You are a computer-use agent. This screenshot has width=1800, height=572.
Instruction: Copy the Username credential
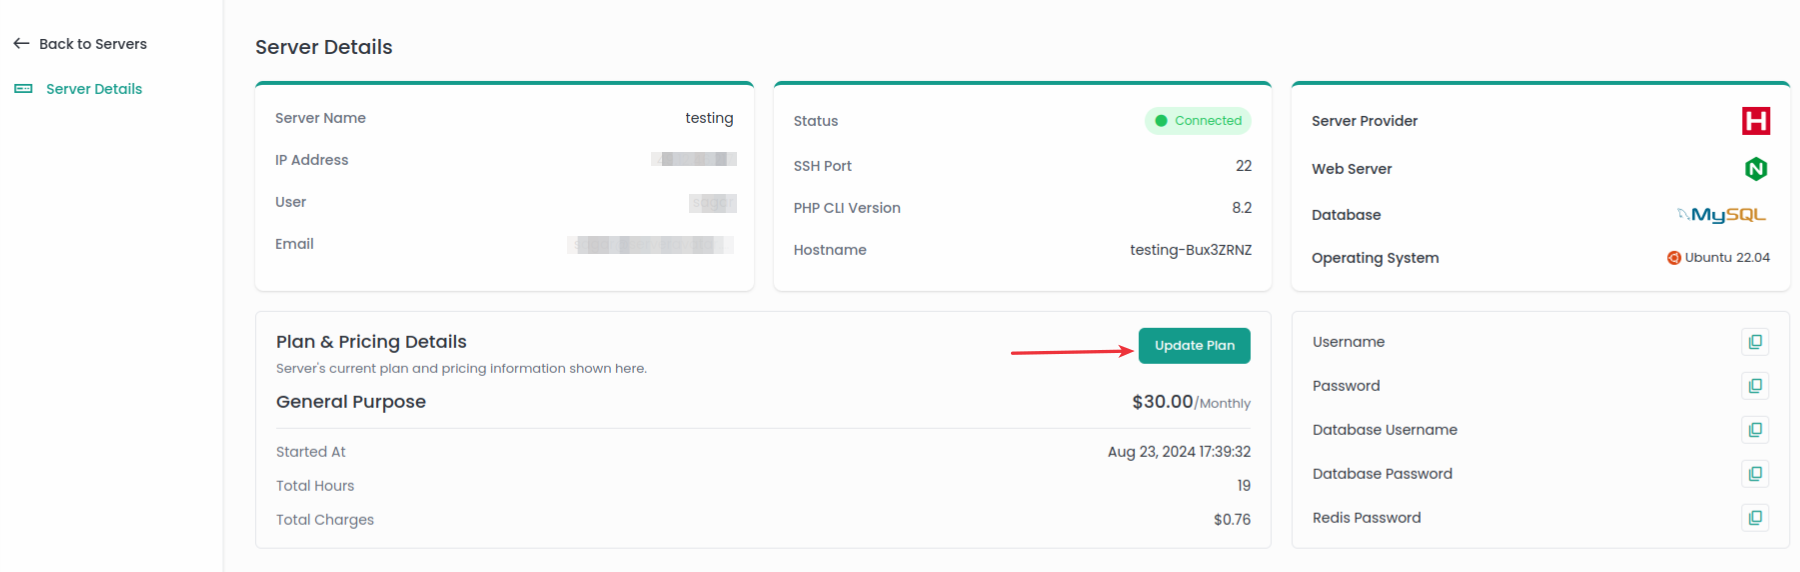tap(1755, 342)
